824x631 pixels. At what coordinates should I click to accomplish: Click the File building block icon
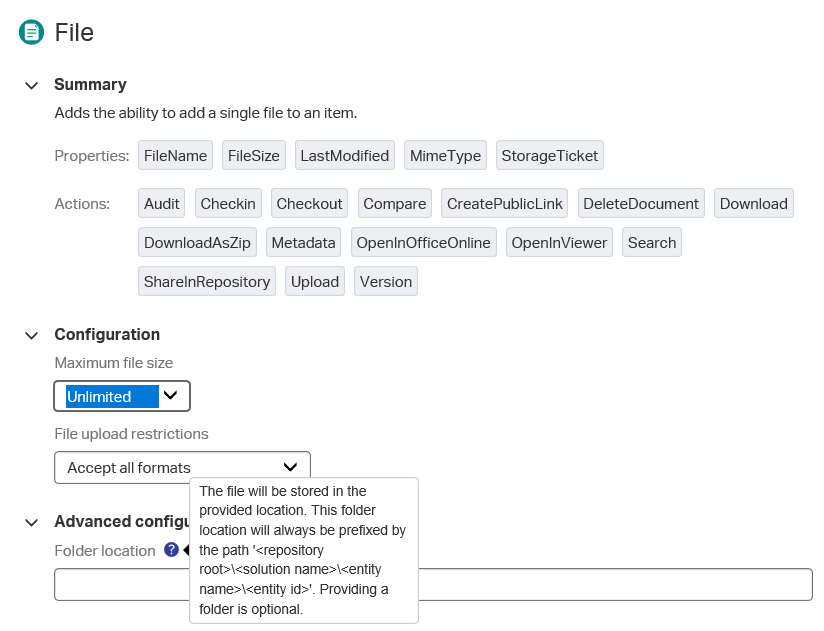click(32, 32)
